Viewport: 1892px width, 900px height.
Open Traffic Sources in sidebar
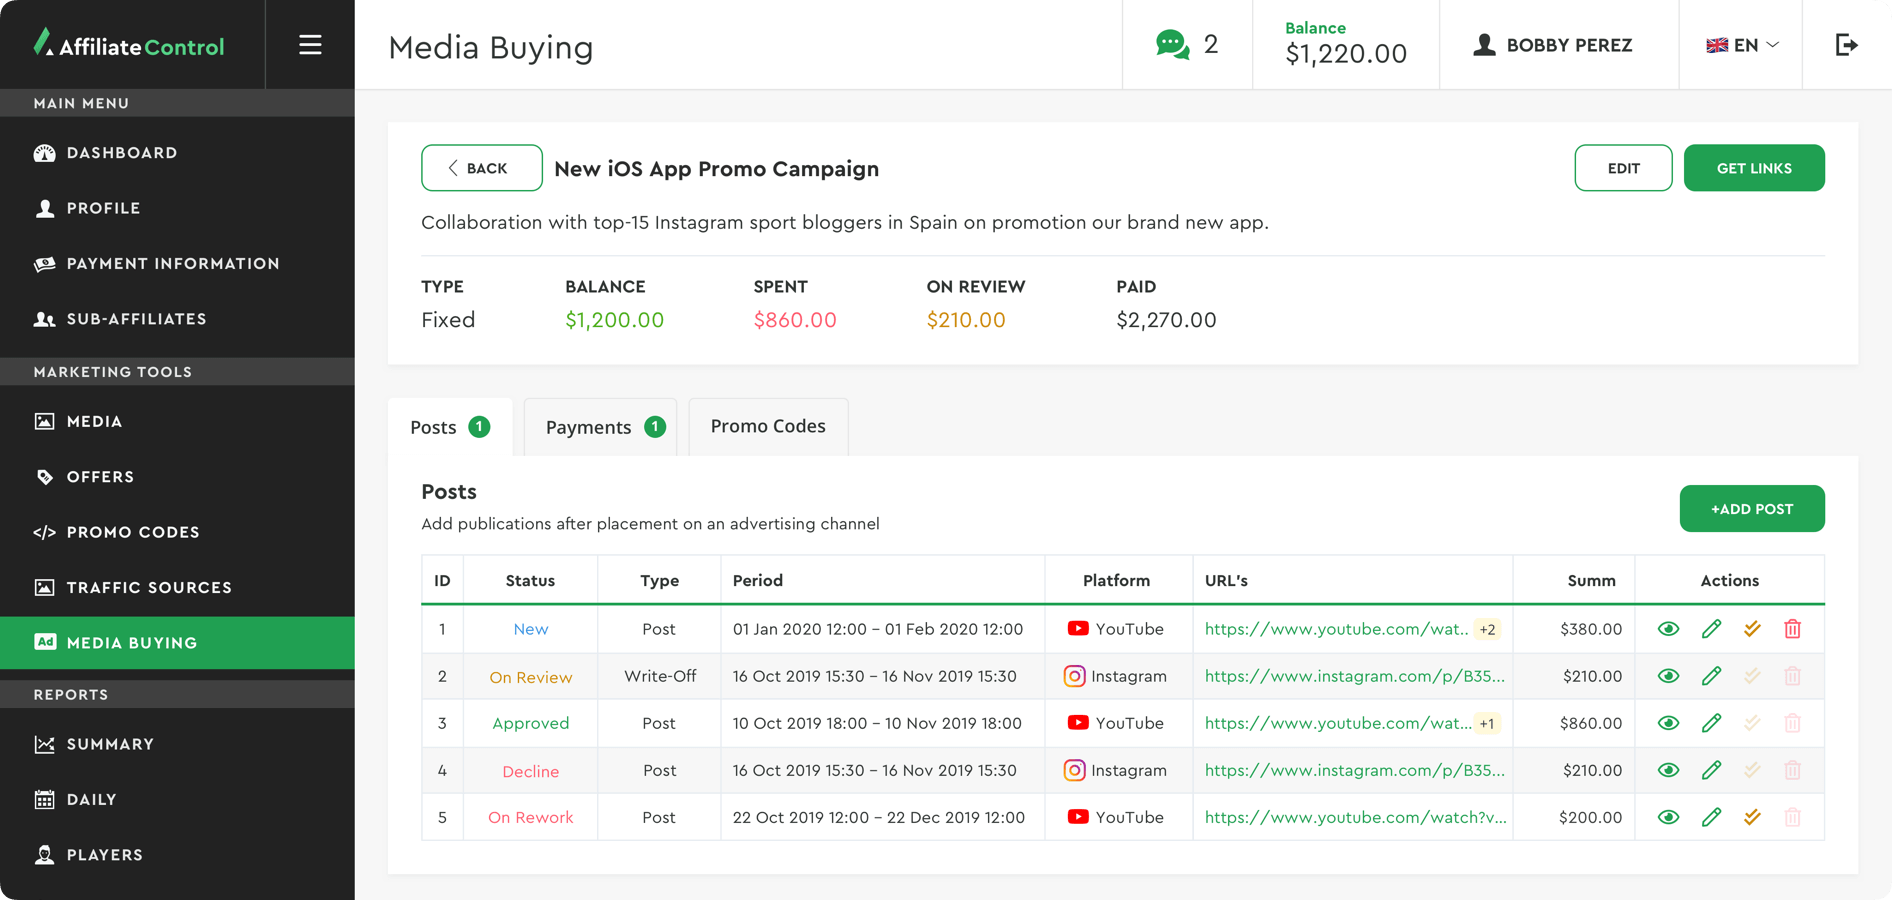click(149, 587)
